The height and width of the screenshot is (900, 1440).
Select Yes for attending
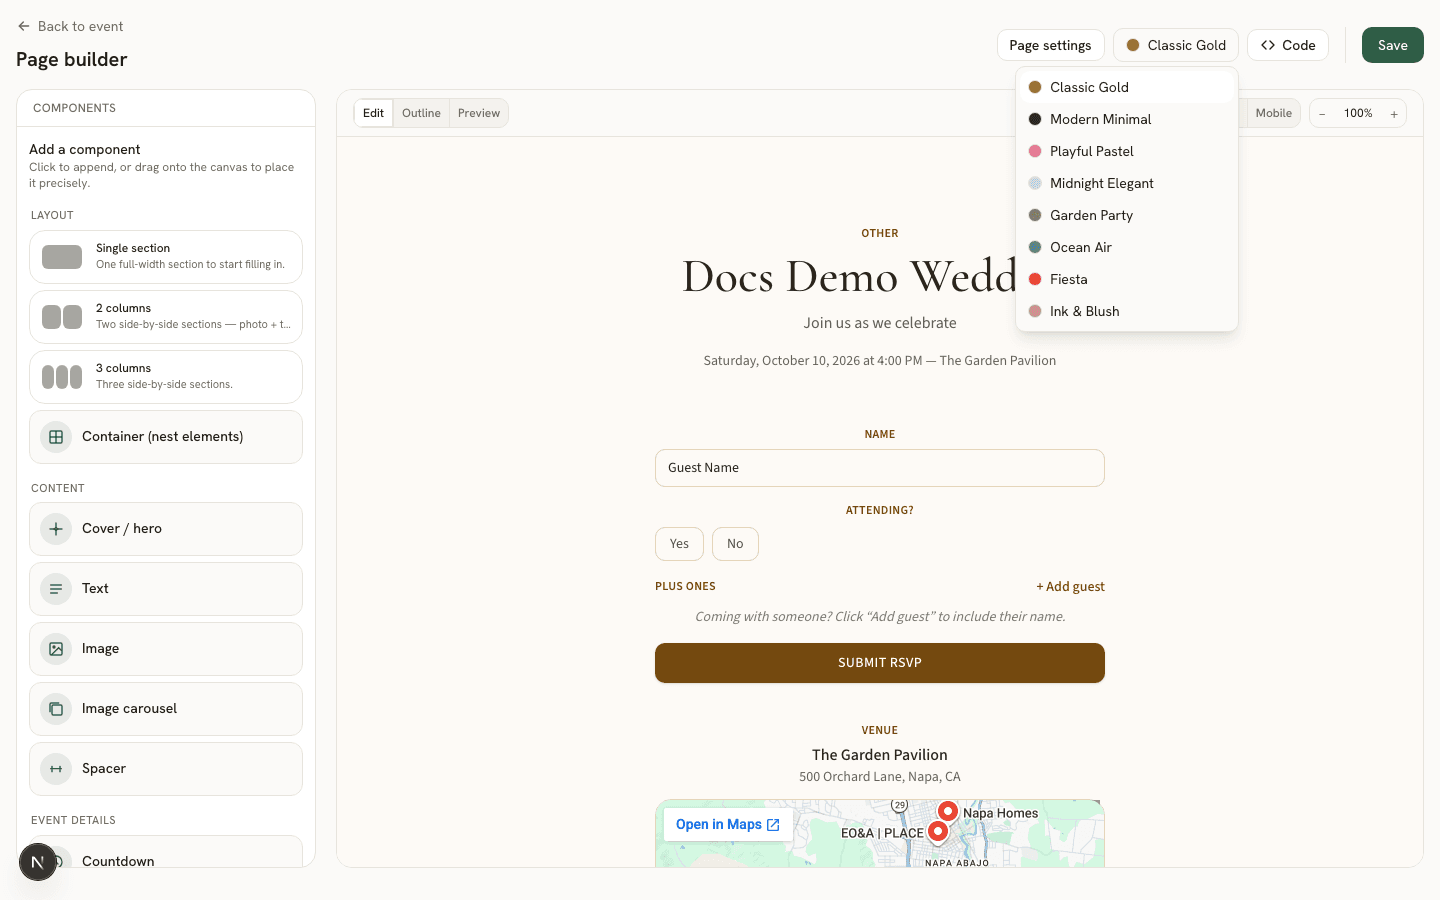coord(679,544)
